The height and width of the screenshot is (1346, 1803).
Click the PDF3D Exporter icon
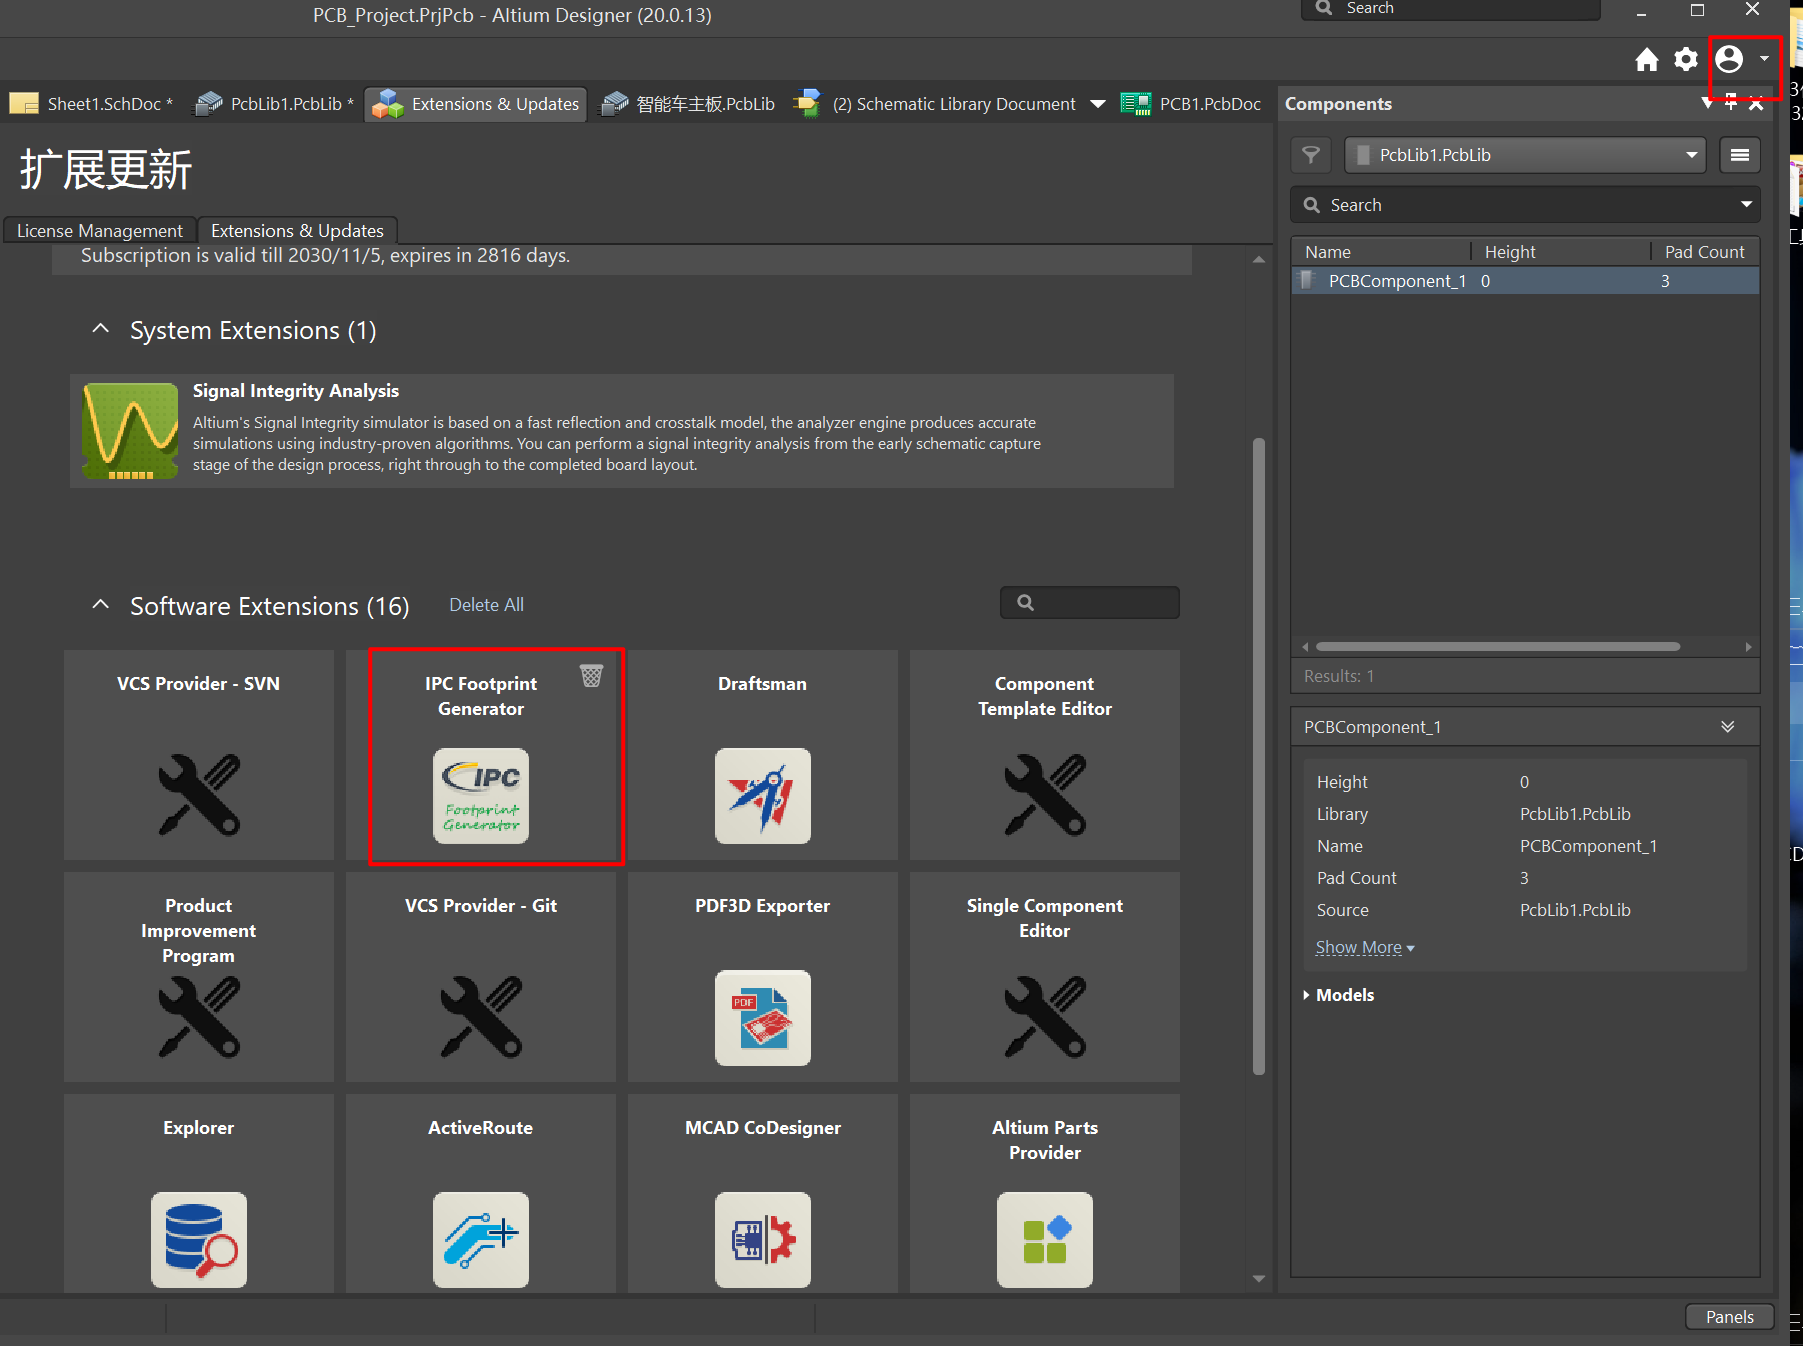point(763,1018)
